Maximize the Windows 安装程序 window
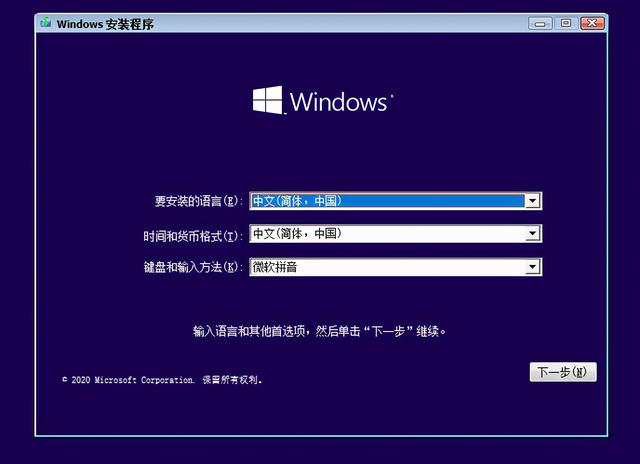The image size is (640, 464). click(x=566, y=23)
